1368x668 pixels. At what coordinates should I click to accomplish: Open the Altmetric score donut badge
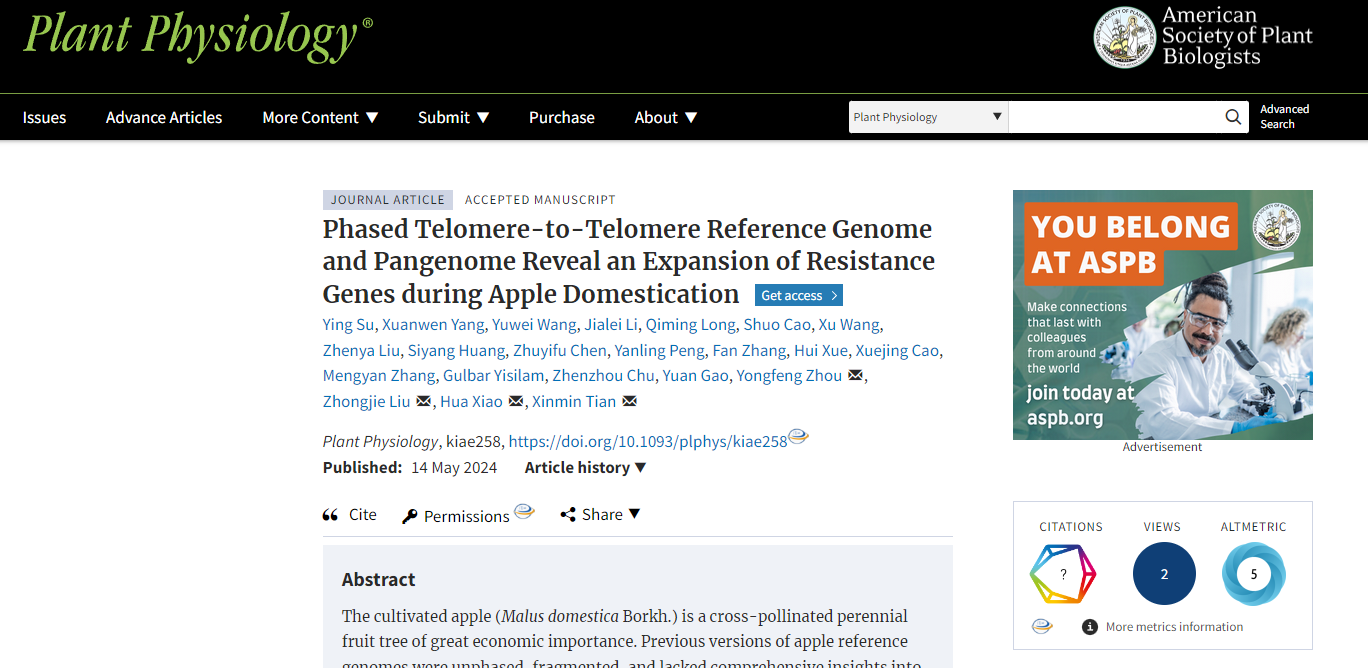1253,574
